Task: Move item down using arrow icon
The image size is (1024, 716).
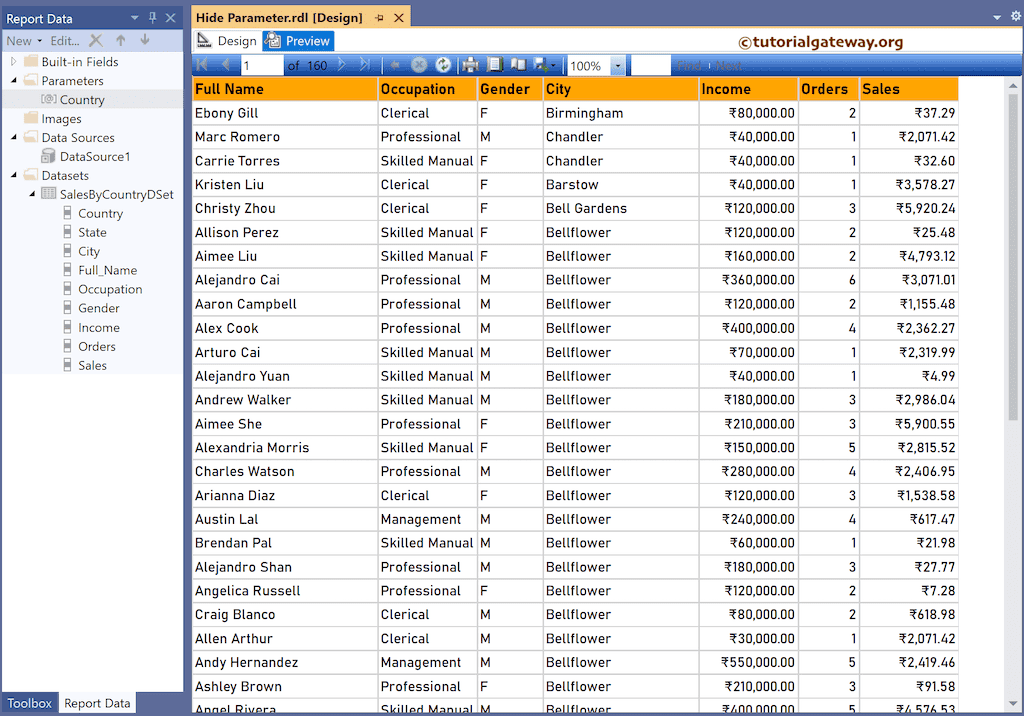Action: [x=145, y=40]
